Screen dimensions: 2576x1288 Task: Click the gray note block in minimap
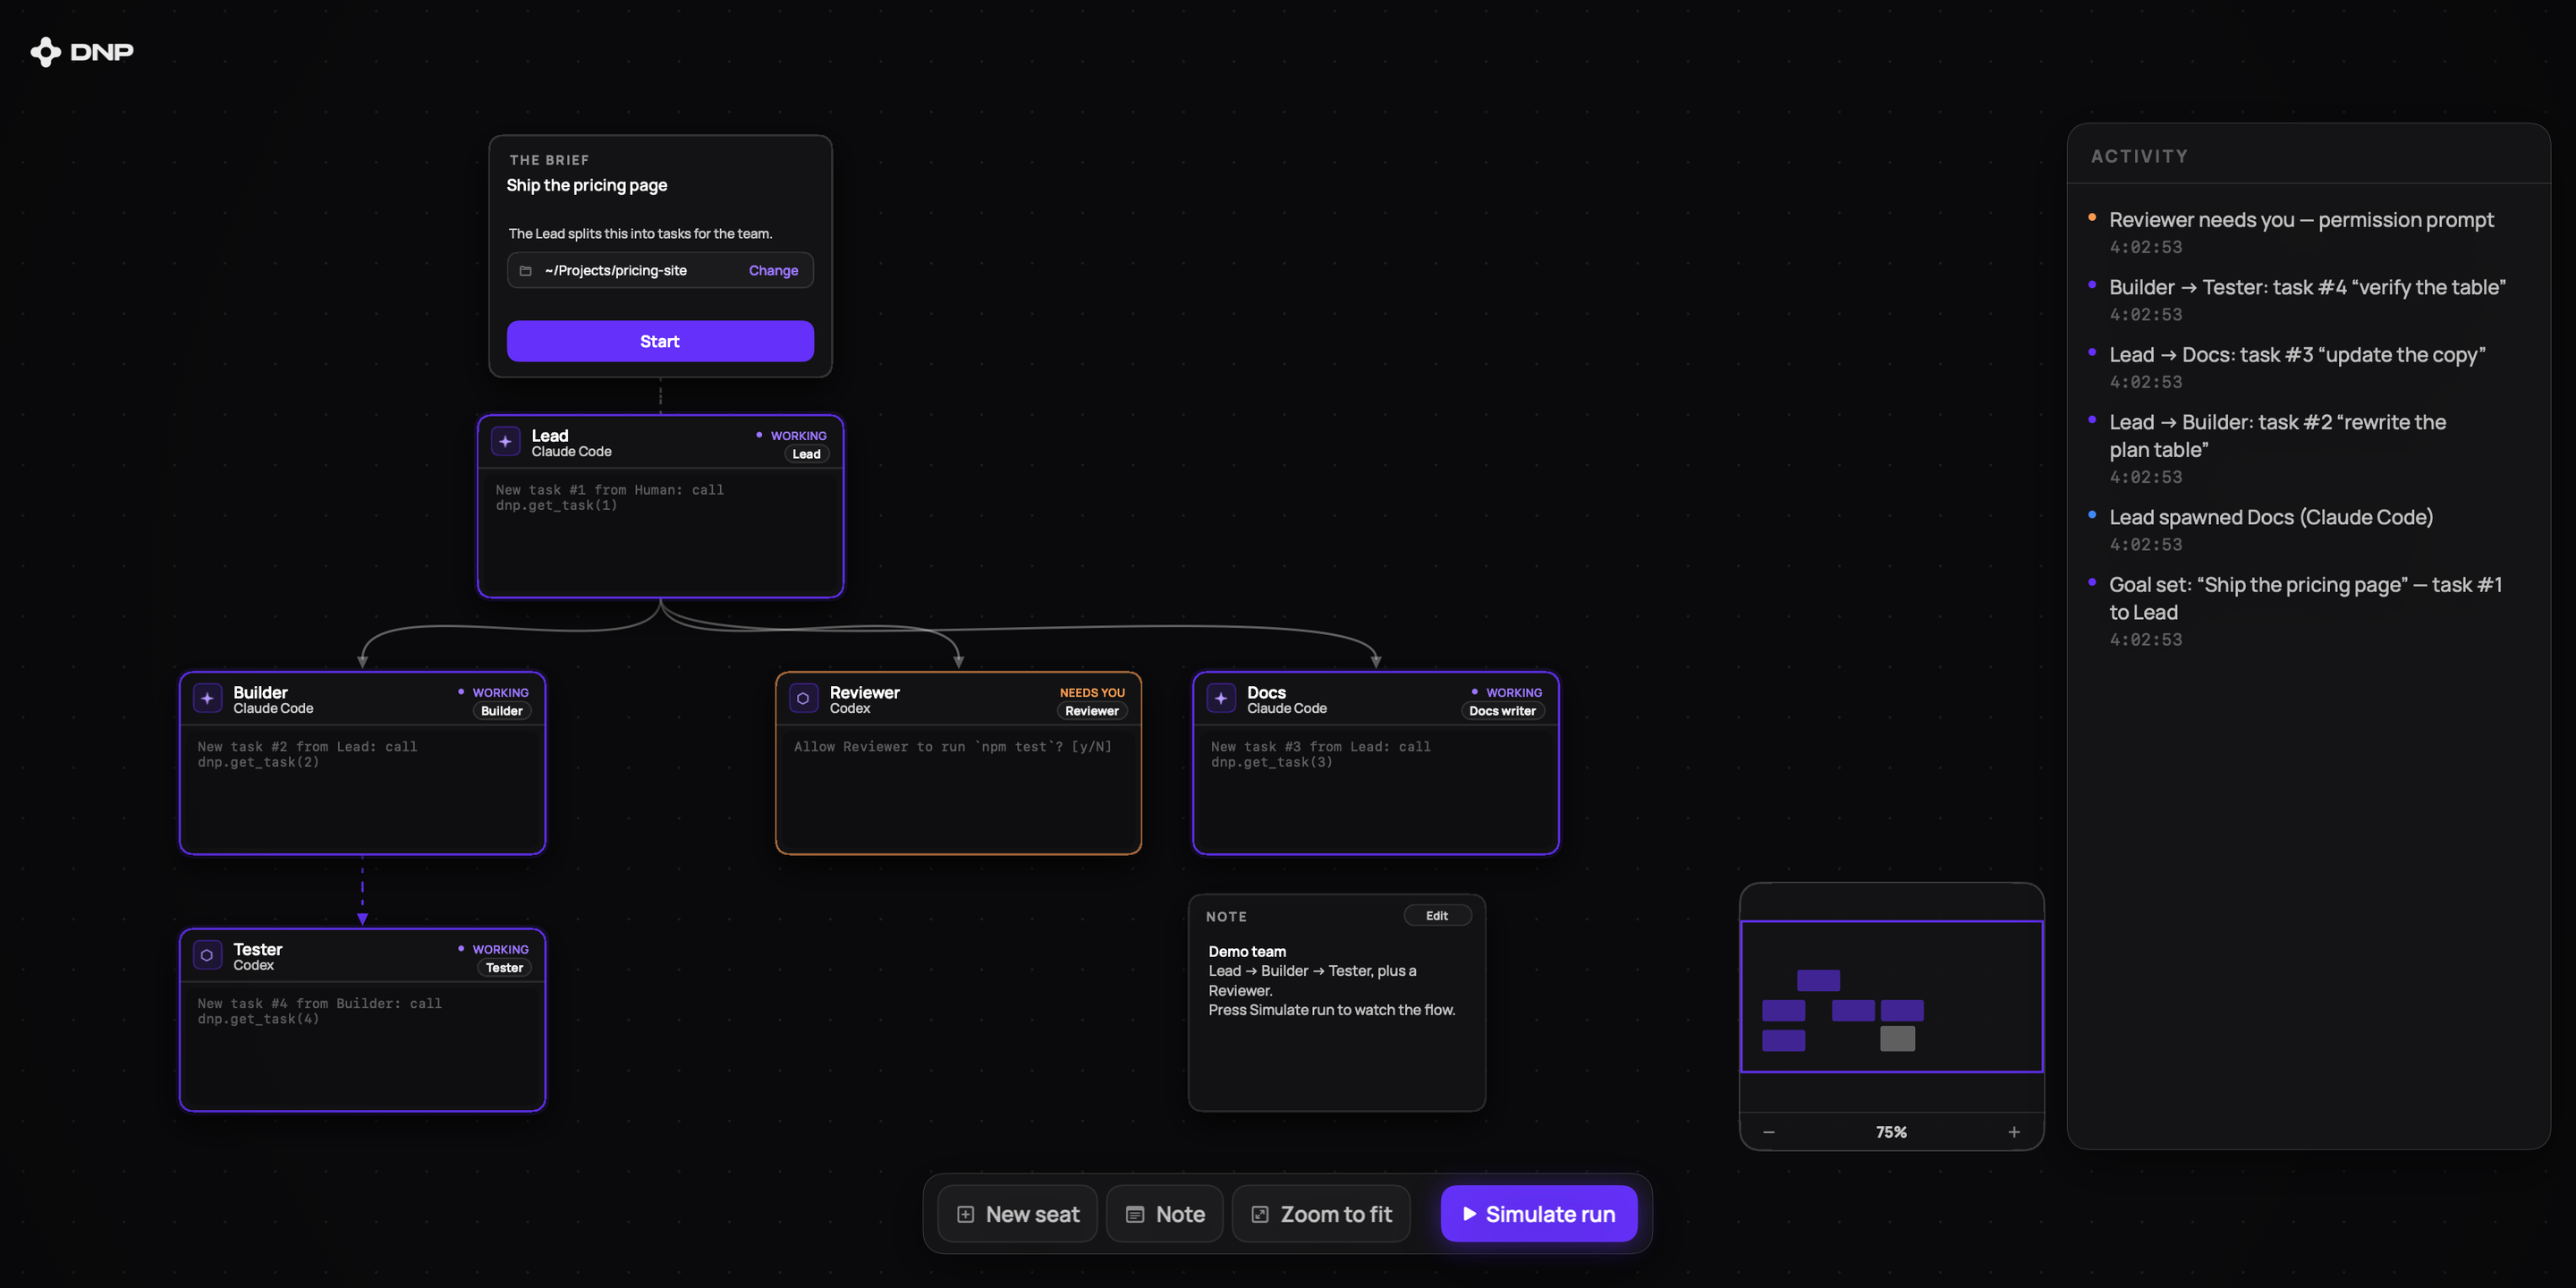(x=1897, y=1039)
